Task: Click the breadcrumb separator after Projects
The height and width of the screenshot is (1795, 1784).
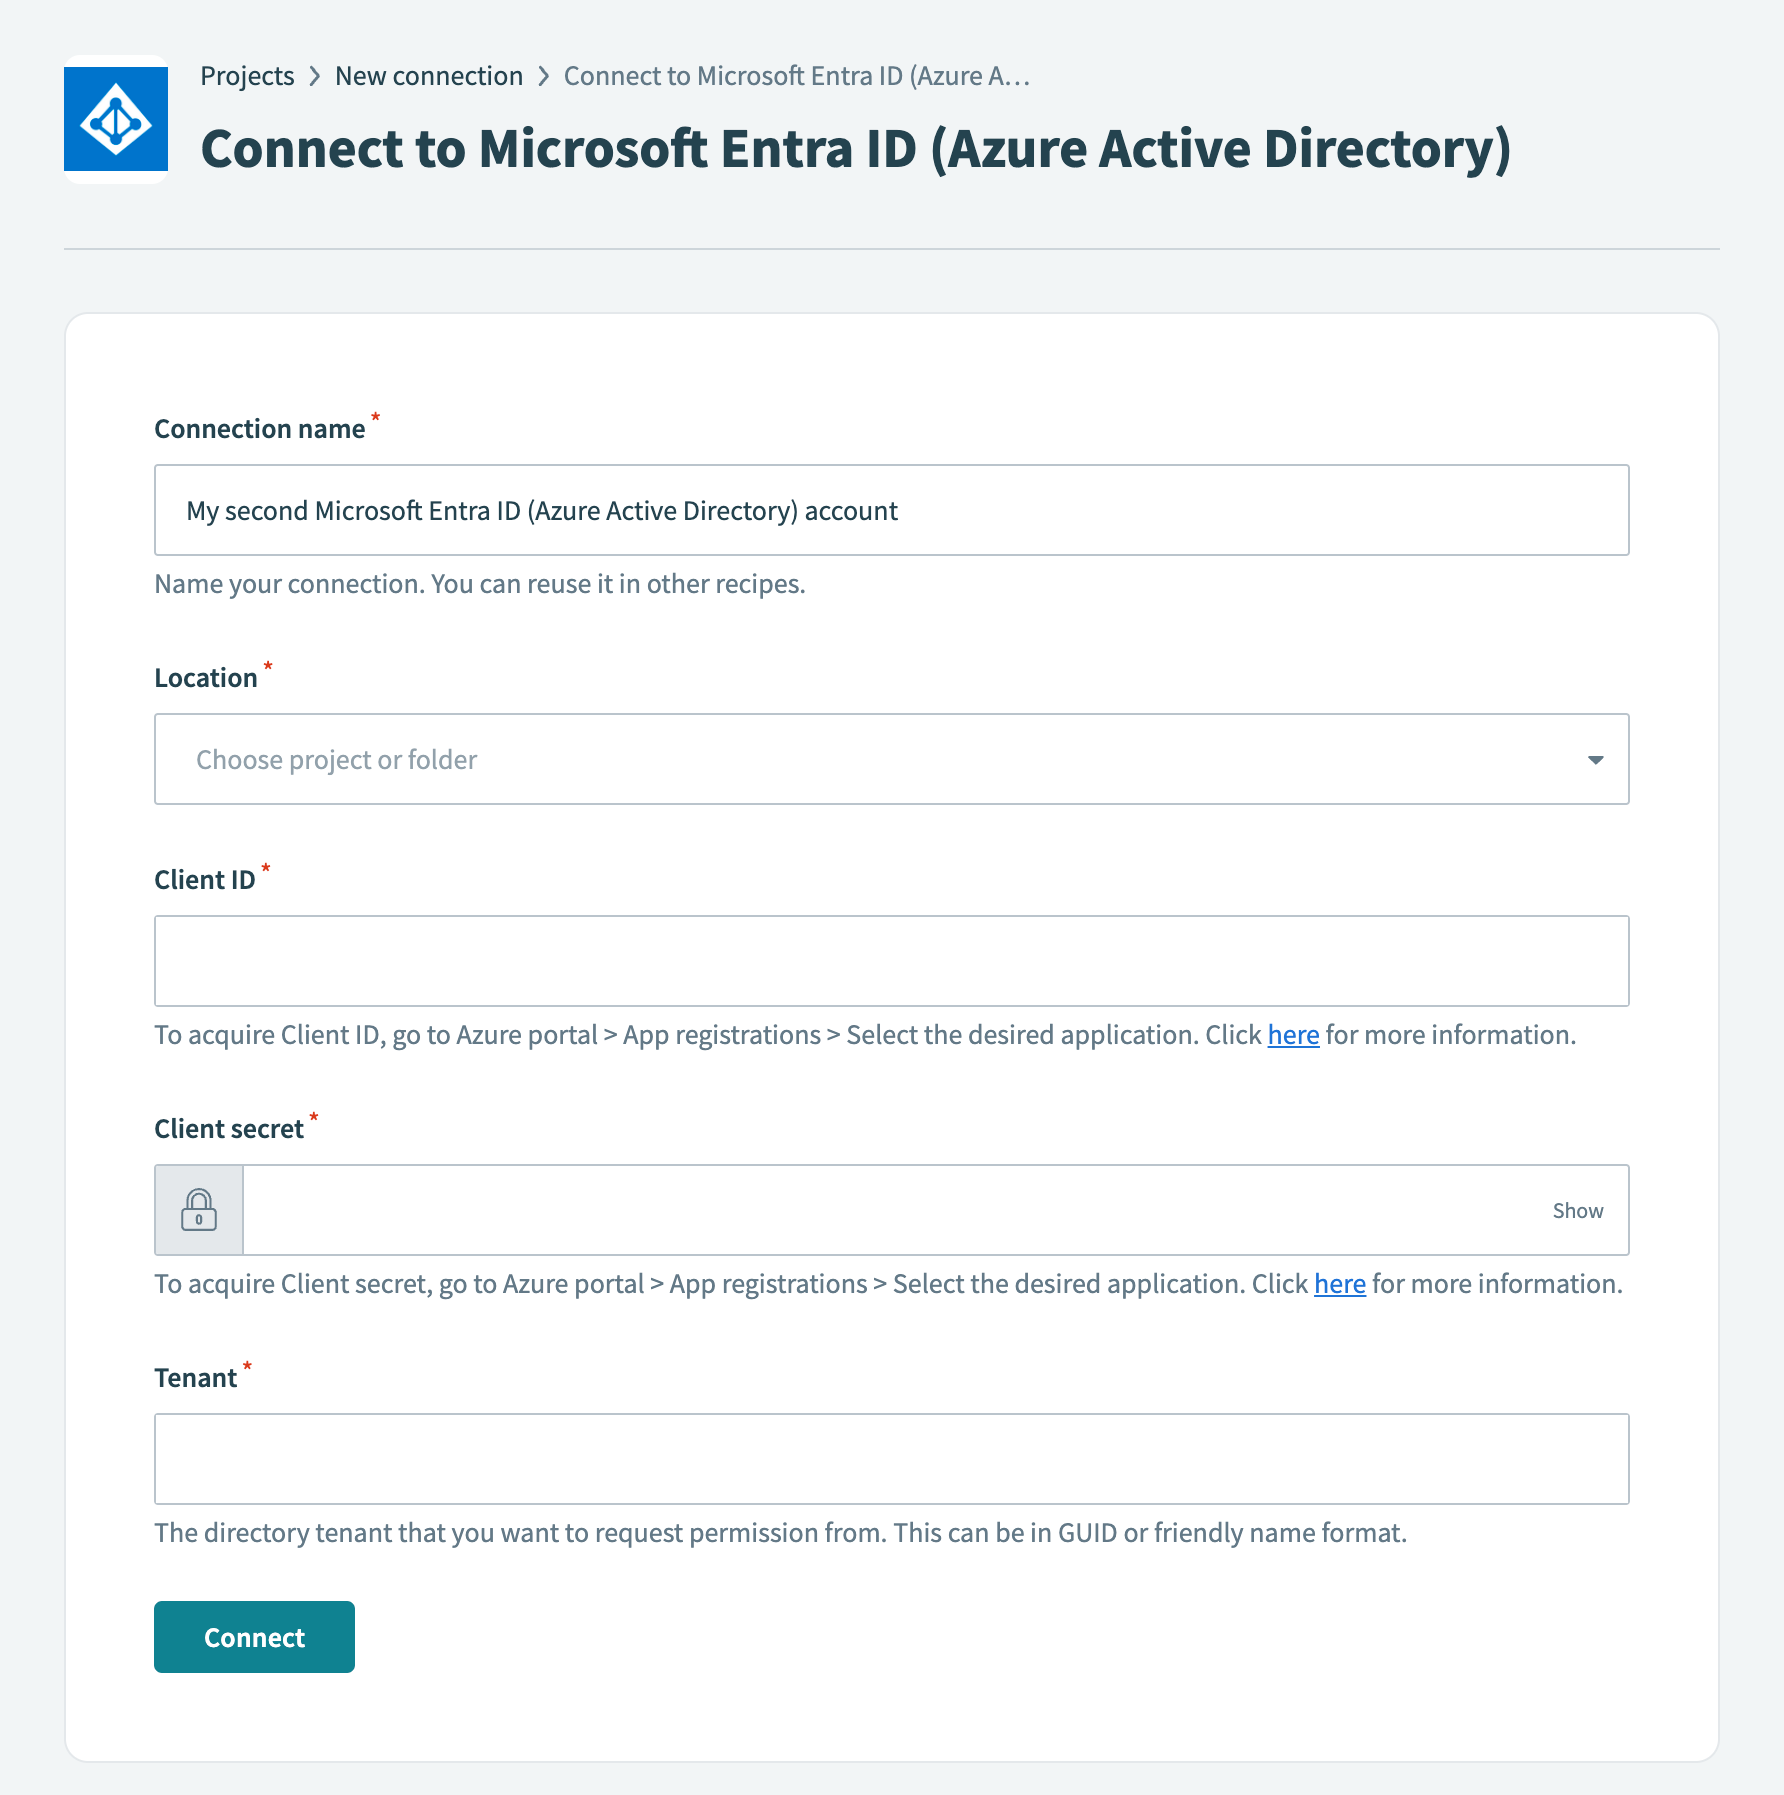Action: 315,75
